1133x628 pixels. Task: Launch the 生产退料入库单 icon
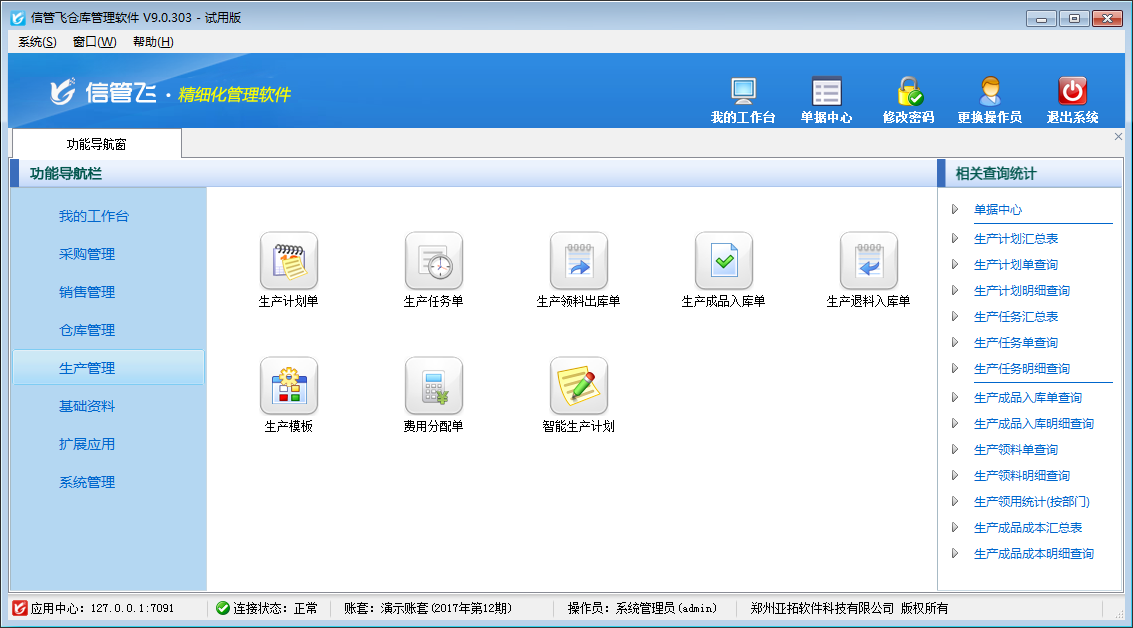868,261
